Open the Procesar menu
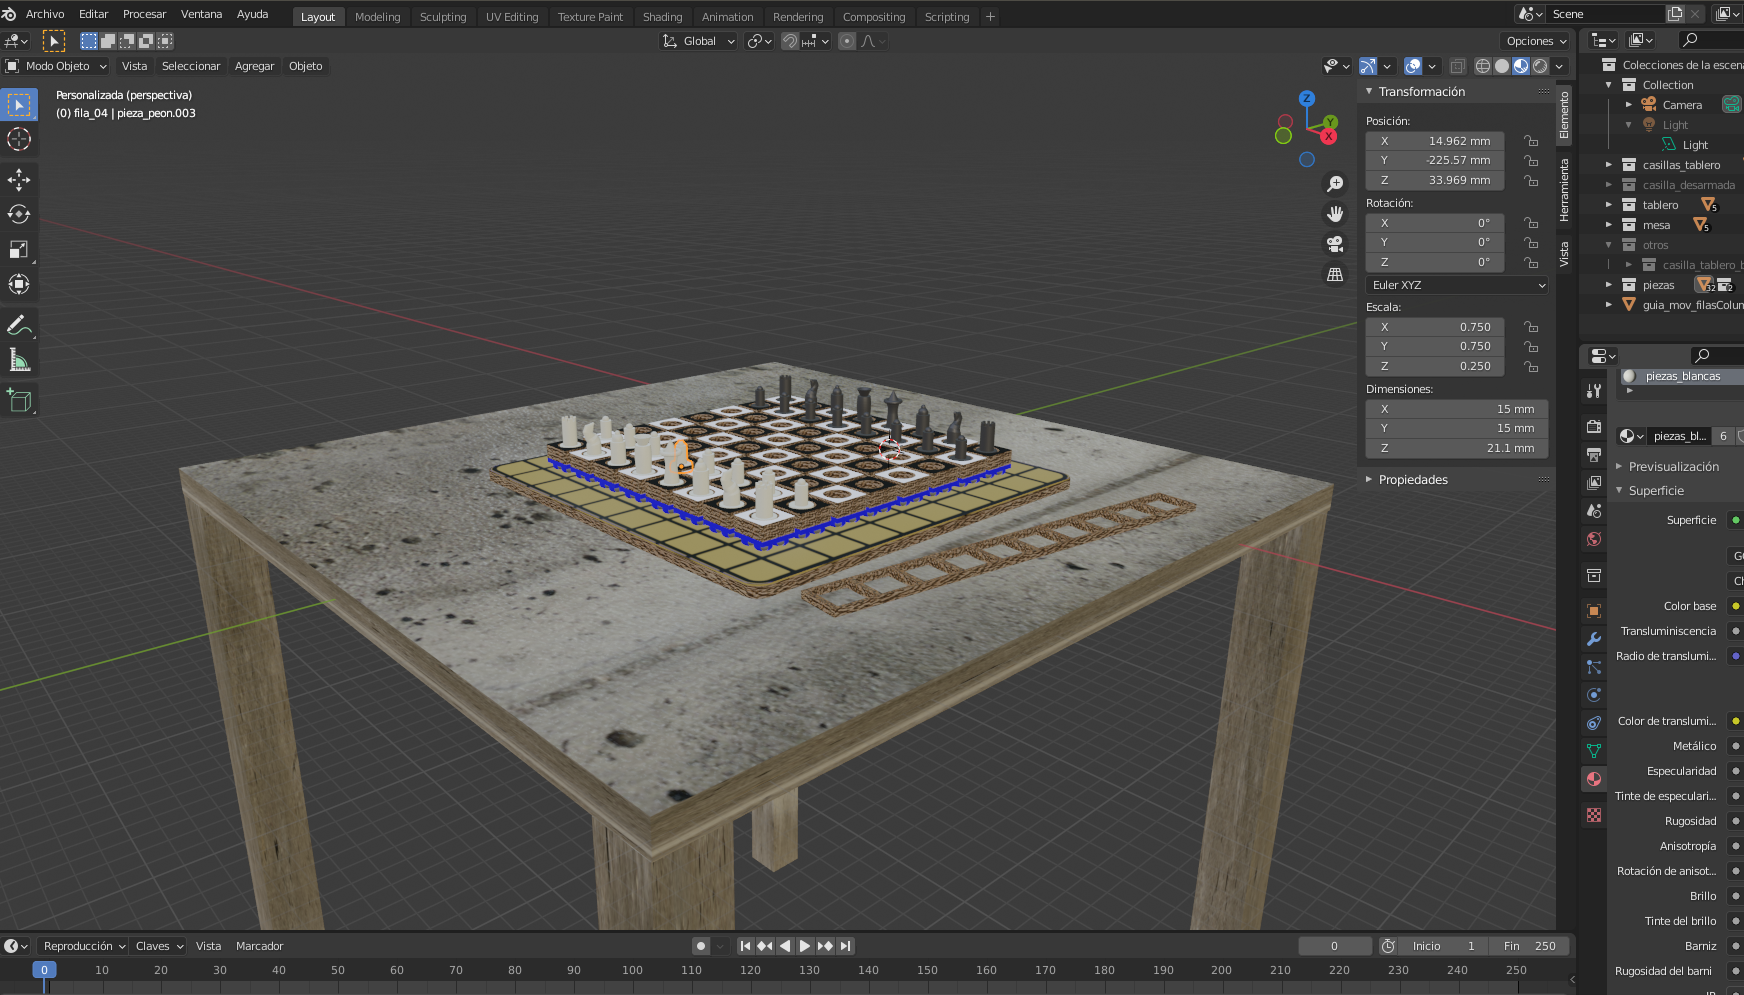 [145, 14]
